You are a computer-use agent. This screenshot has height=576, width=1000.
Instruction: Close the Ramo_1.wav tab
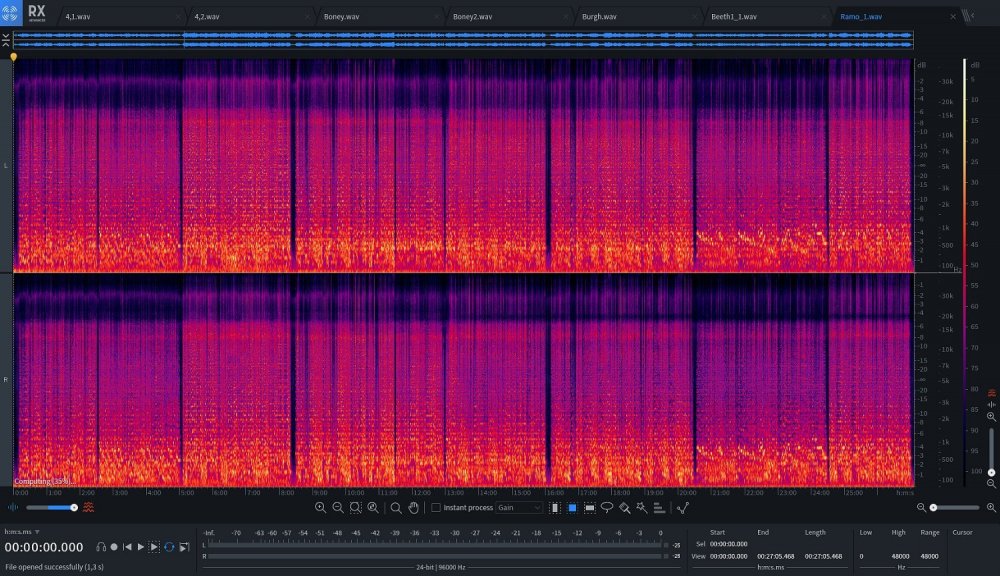click(953, 17)
